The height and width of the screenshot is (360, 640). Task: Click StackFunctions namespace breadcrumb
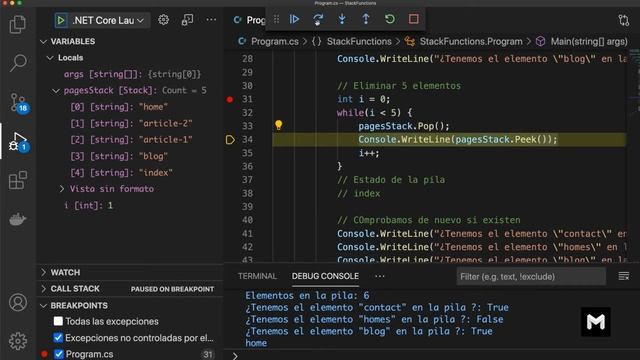[x=359, y=41]
